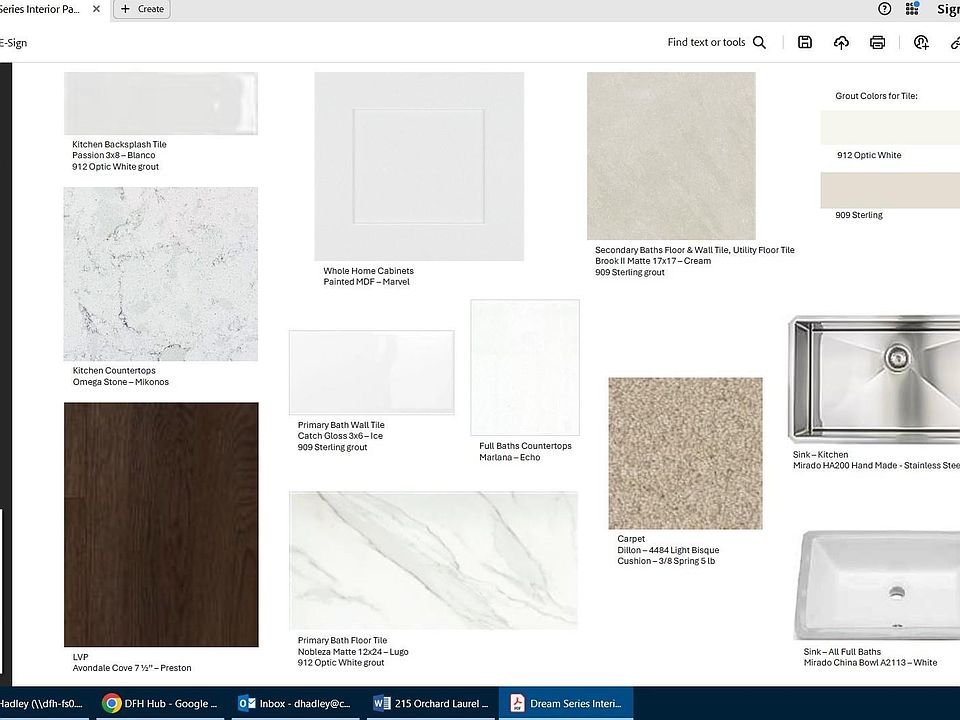Switch to the 215 Orchard Laurel Word document

coord(431,703)
